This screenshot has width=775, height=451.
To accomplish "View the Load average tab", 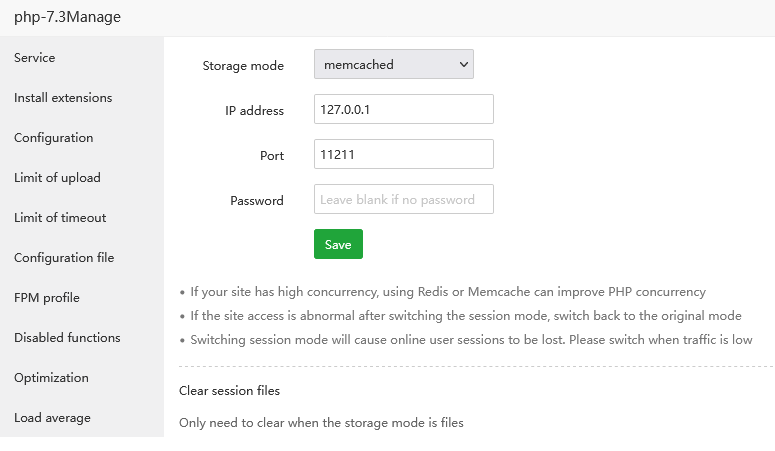I will [52, 418].
